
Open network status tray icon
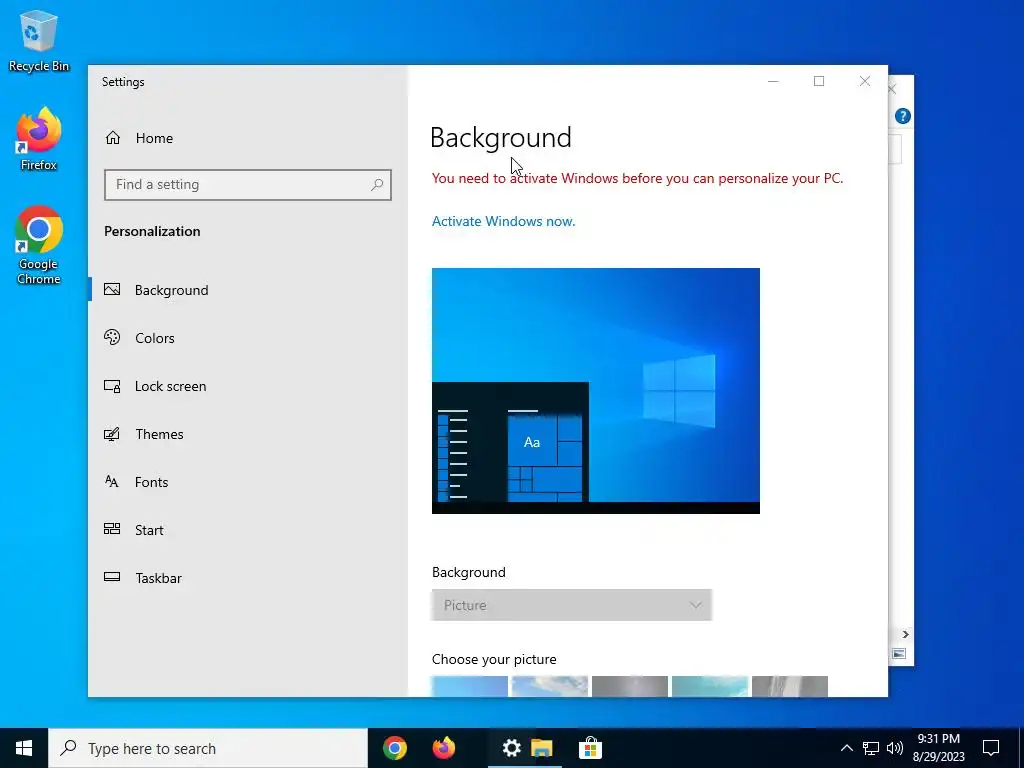(x=871, y=748)
